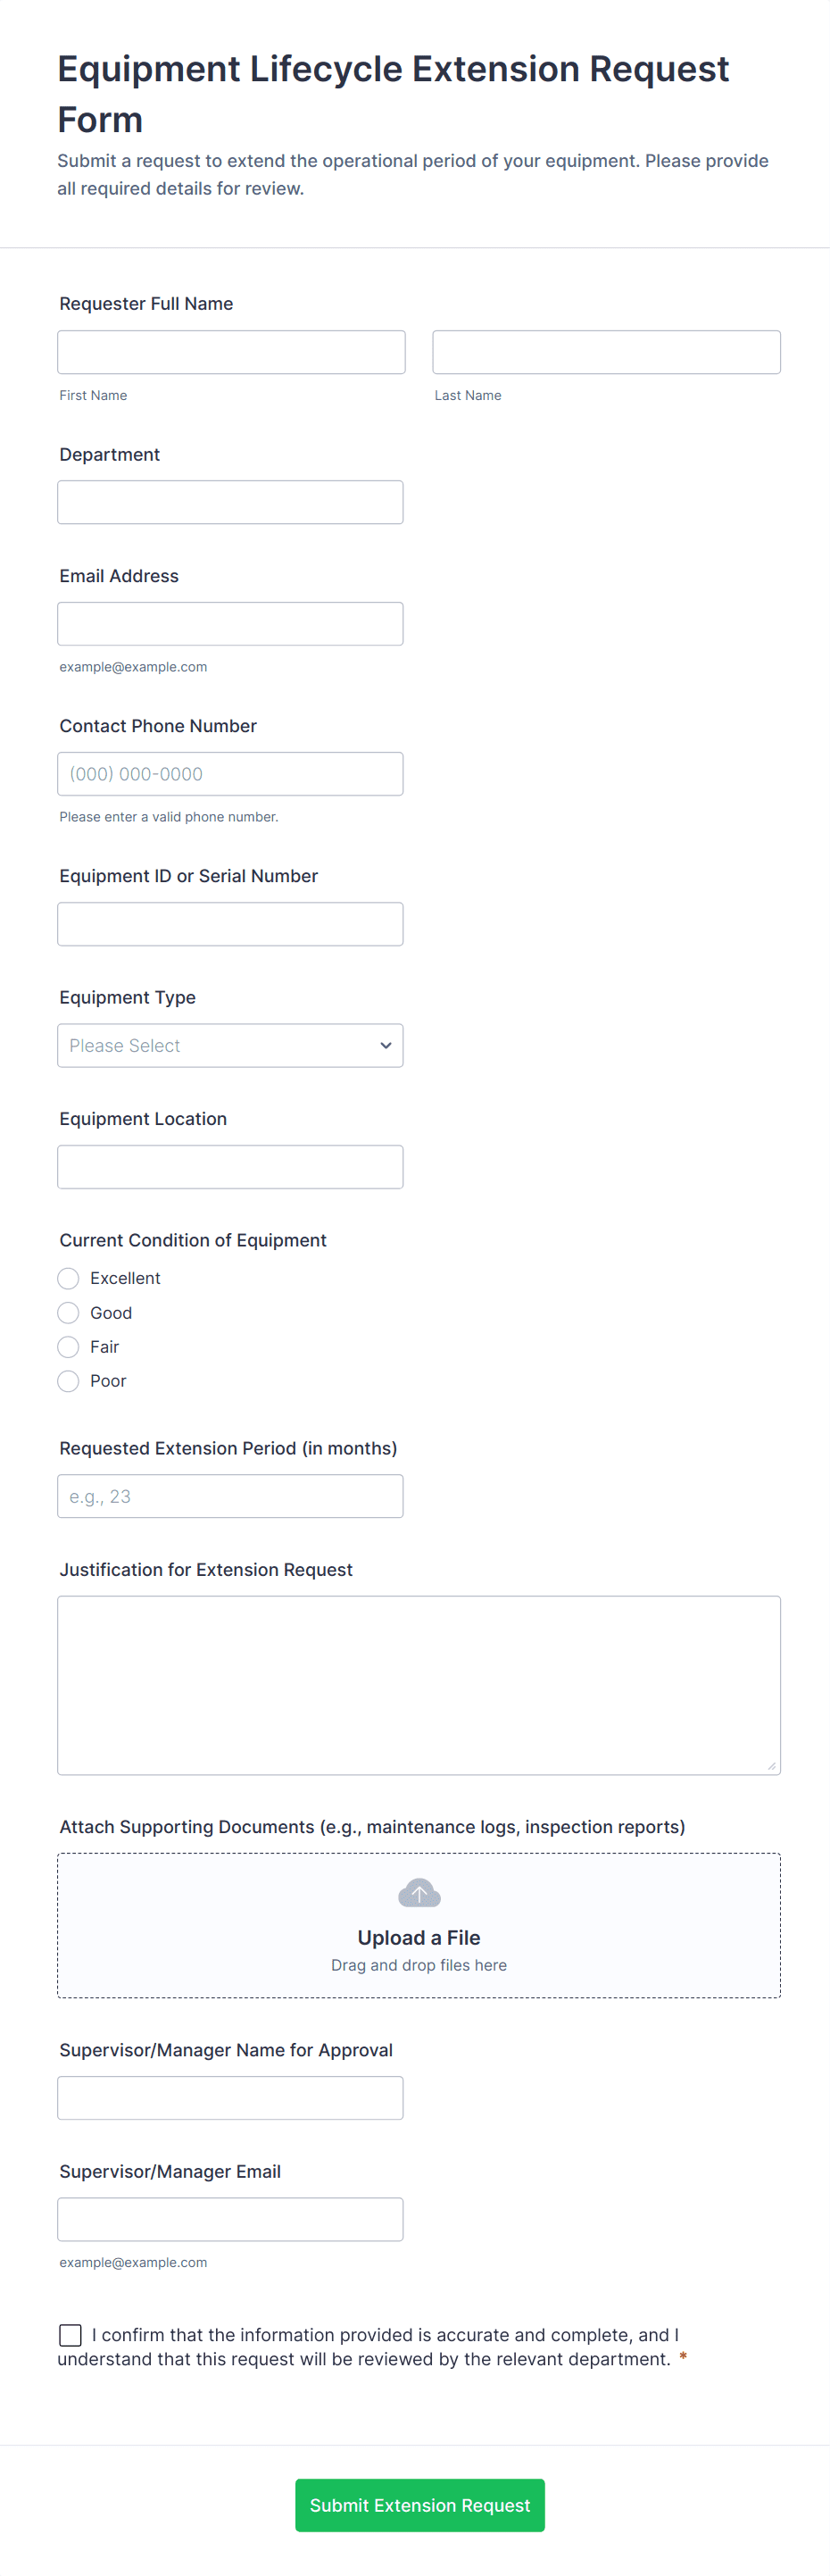Click the Upload a File area

[x=418, y=1936]
